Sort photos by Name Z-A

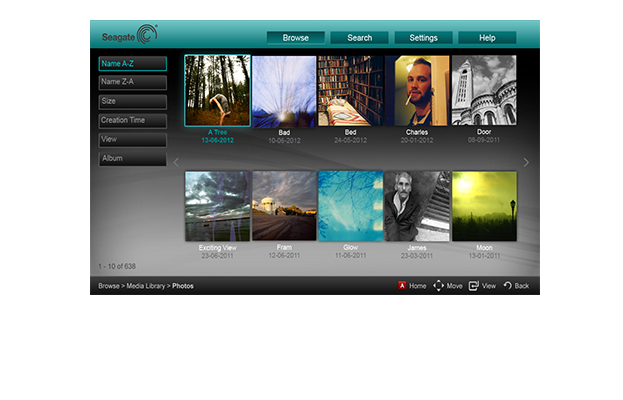point(132,82)
